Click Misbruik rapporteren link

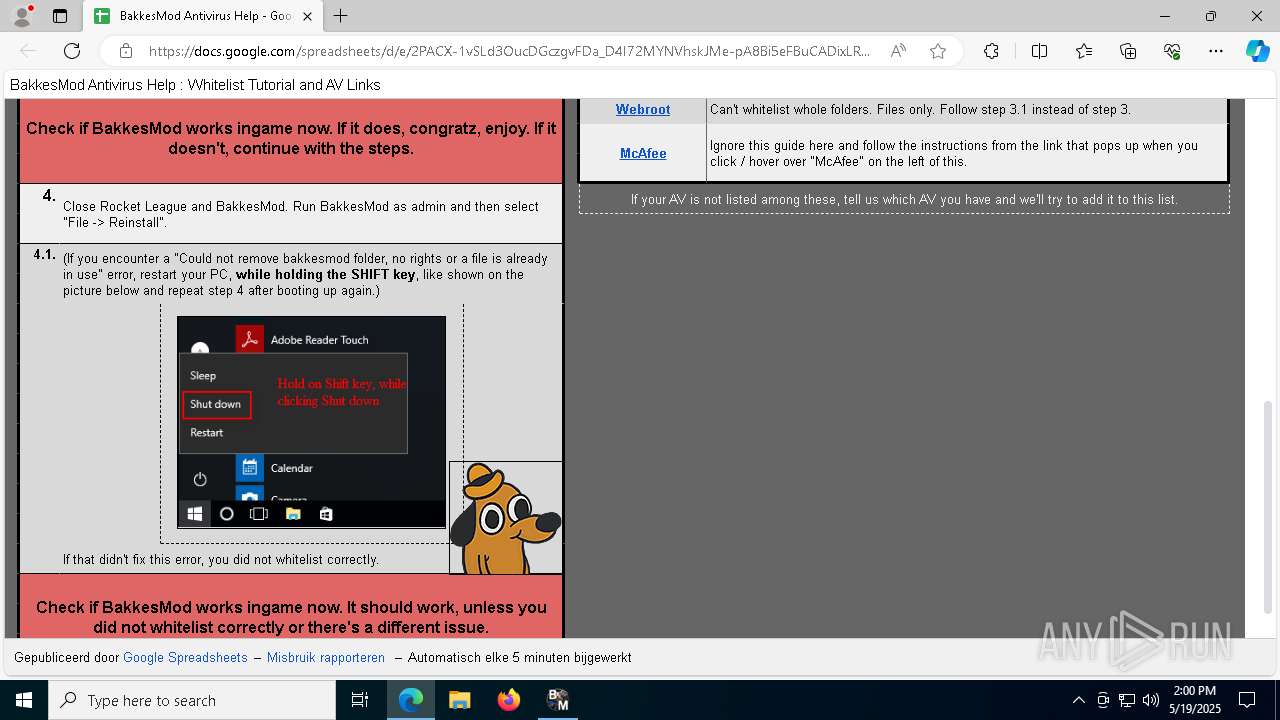click(x=326, y=657)
